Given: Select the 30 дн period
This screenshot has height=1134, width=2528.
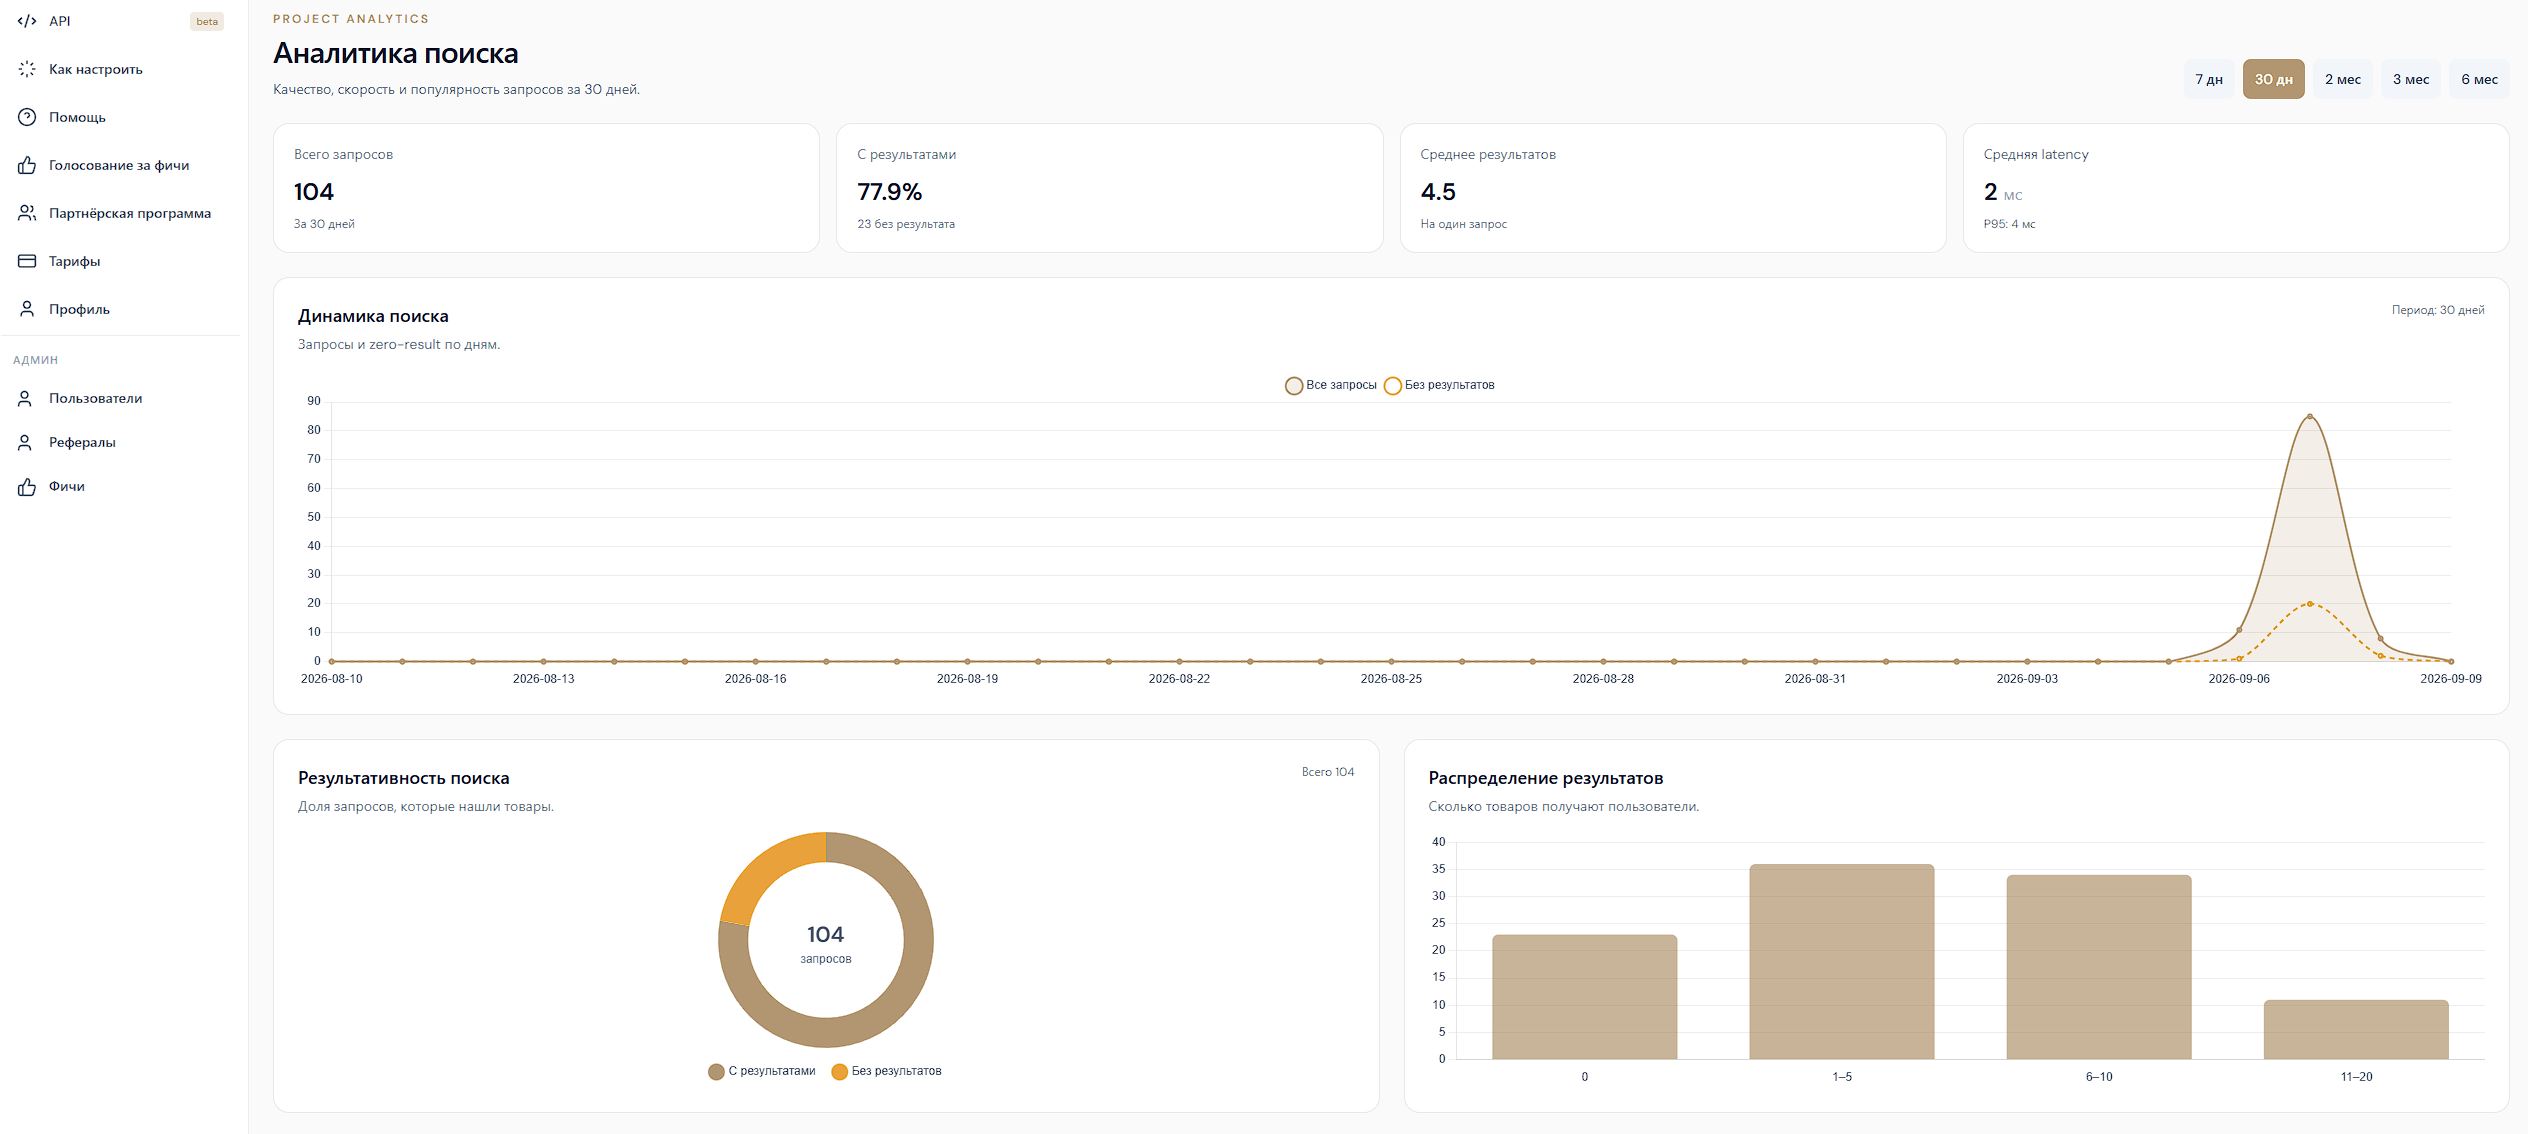Looking at the screenshot, I should point(2274,79).
